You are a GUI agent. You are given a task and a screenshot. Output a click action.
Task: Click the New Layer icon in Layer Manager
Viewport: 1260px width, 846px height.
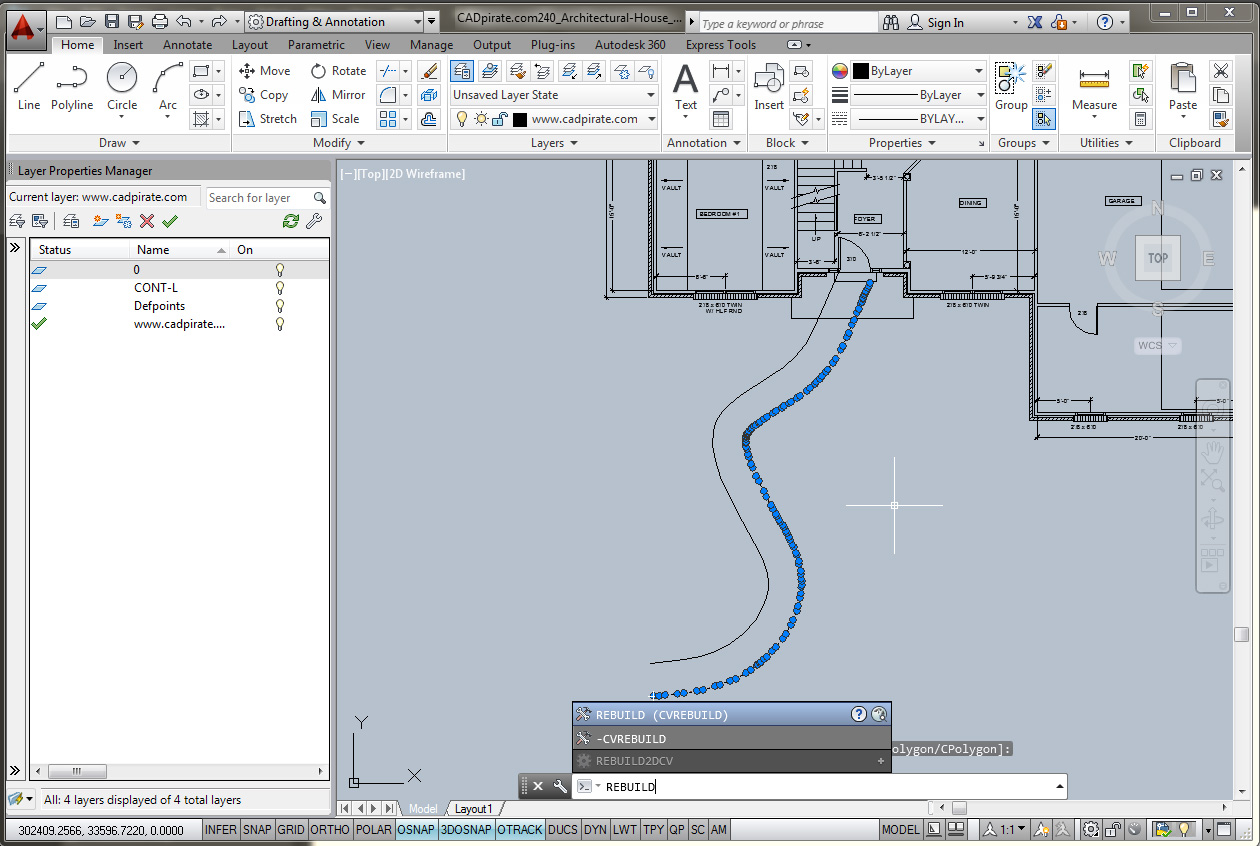click(x=99, y=221)
